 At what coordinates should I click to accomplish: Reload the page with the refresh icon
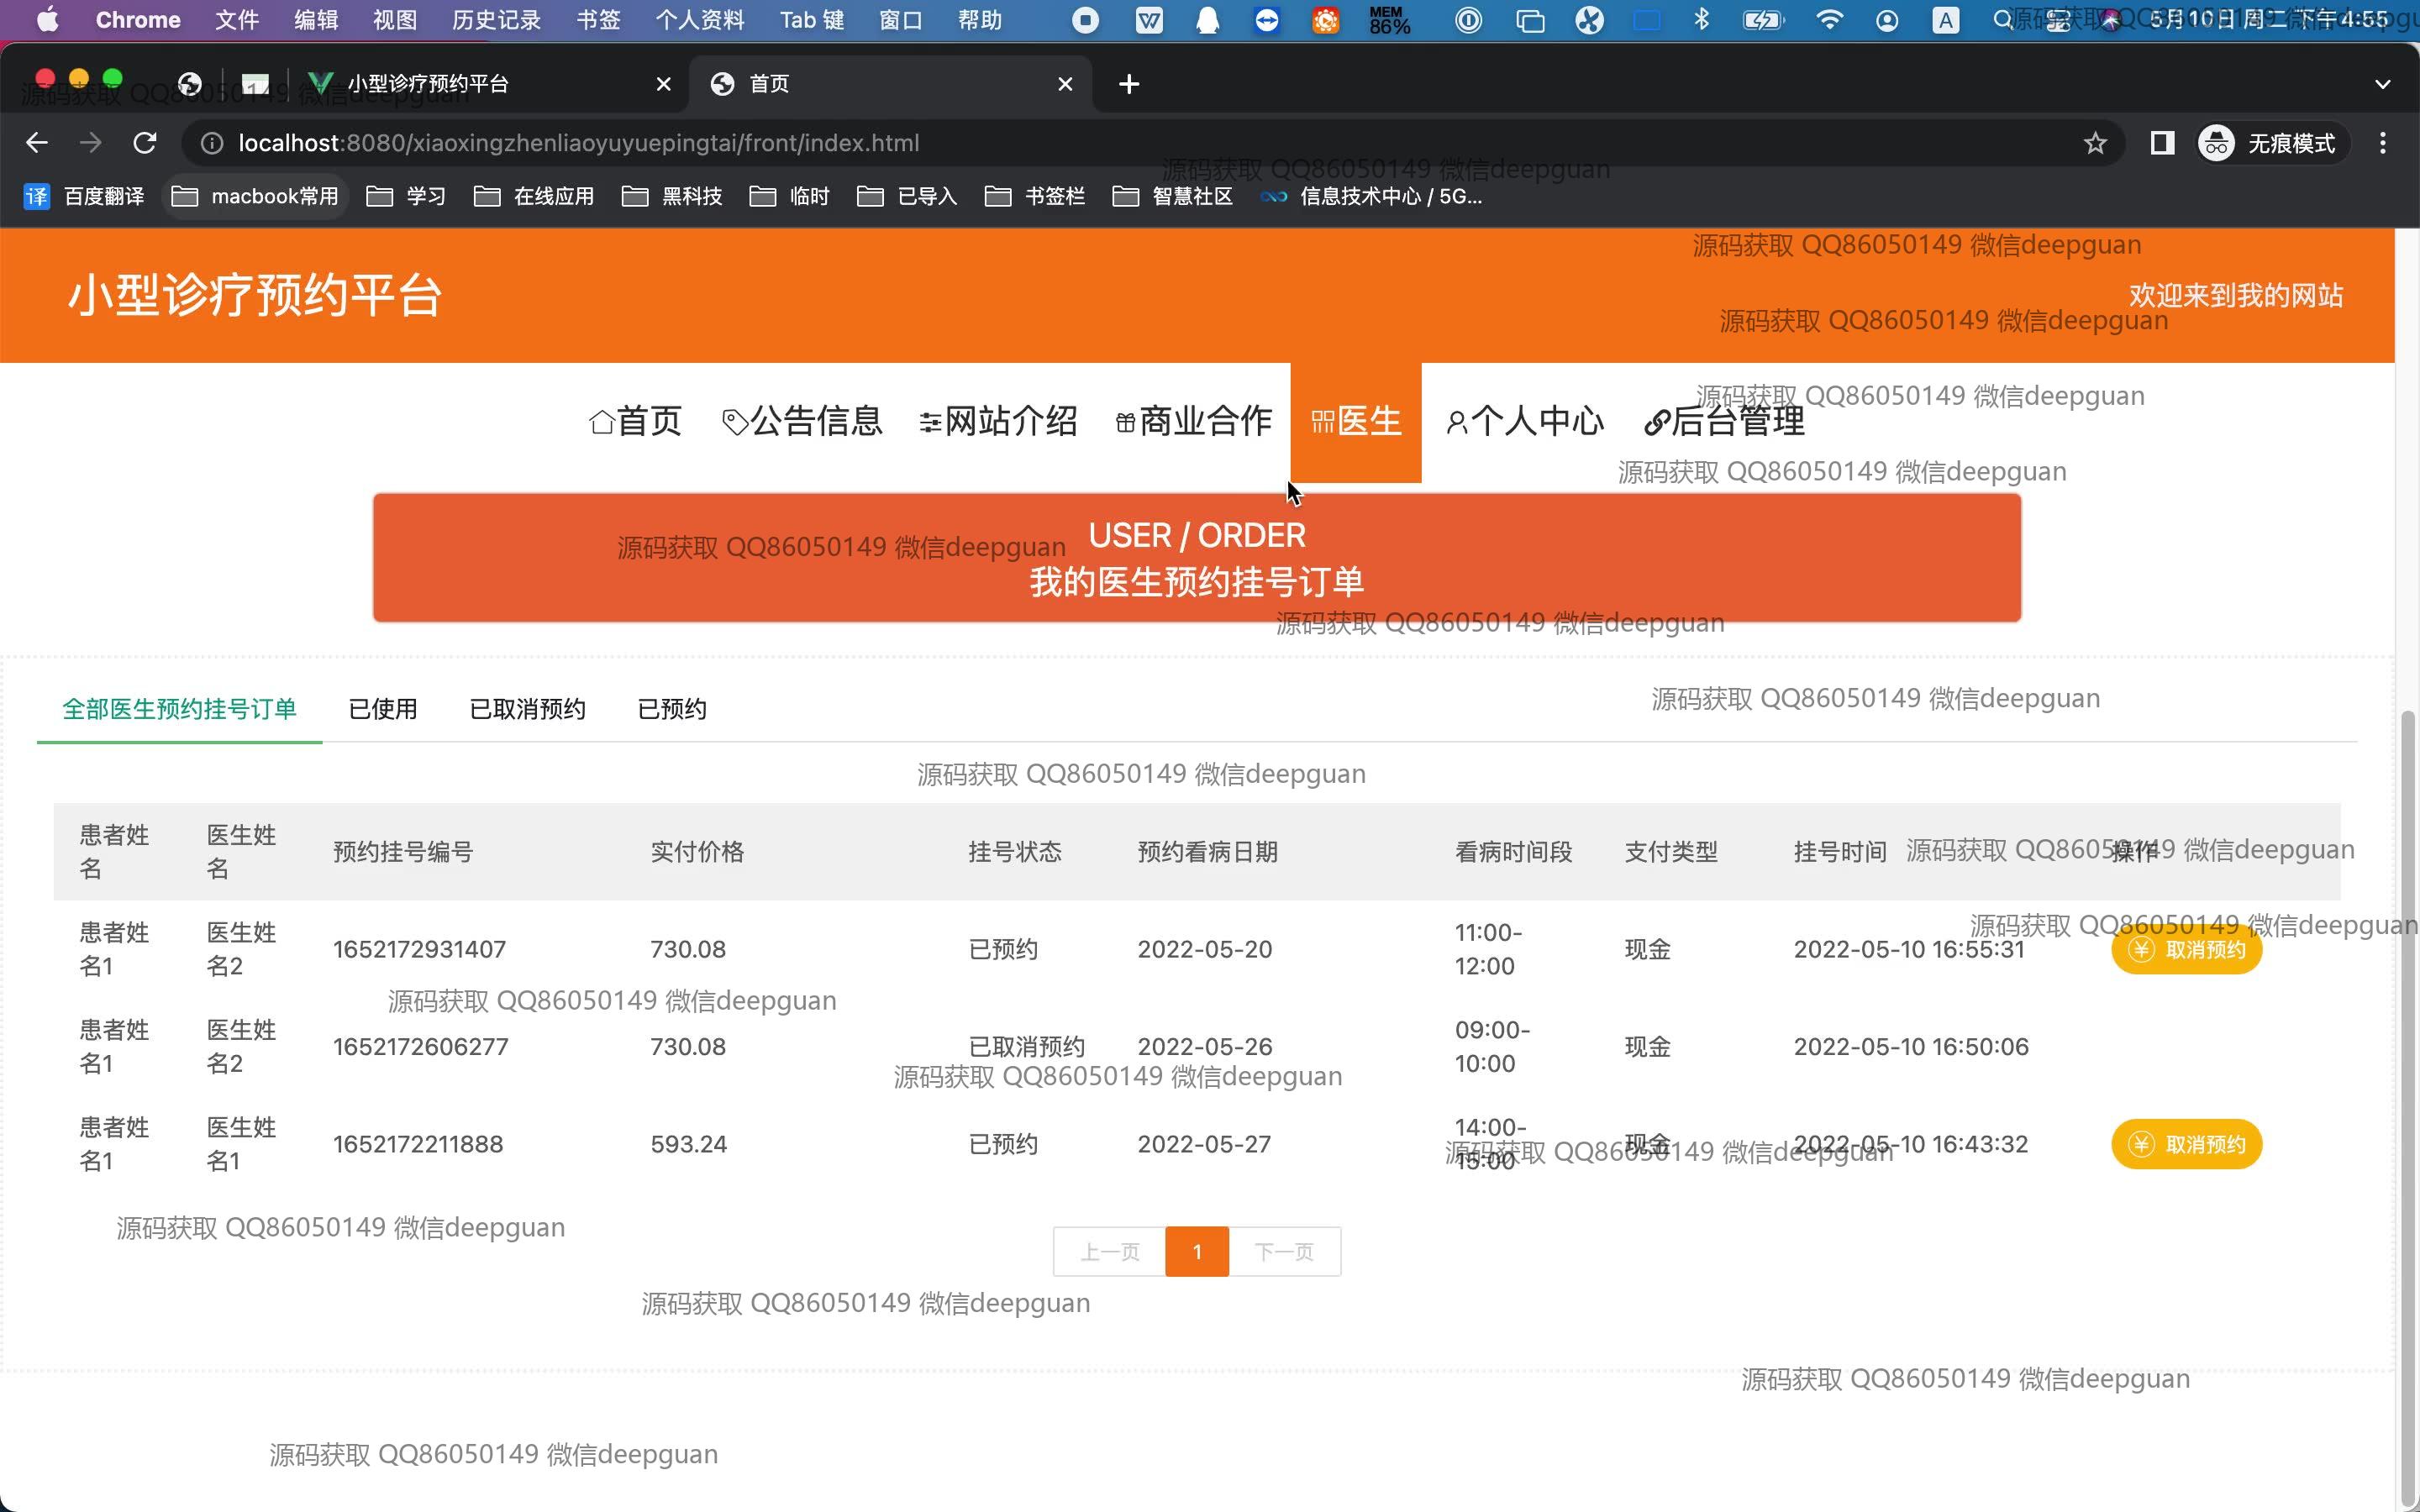coord(145,143)
